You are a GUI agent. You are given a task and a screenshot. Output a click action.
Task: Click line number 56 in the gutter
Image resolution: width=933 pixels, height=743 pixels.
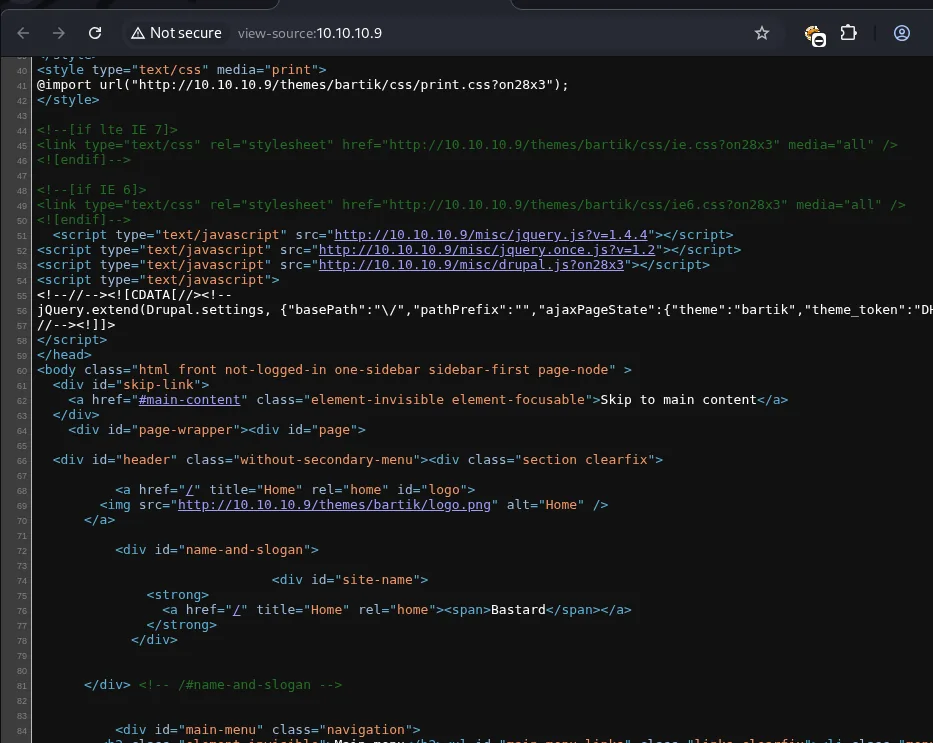click(x=22, y=311)
